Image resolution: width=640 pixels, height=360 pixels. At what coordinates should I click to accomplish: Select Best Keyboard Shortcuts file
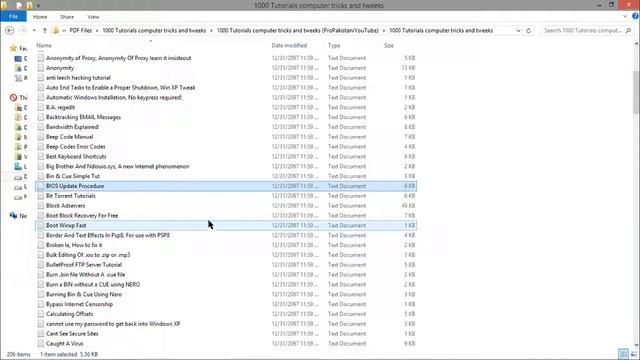coord(76,156)
